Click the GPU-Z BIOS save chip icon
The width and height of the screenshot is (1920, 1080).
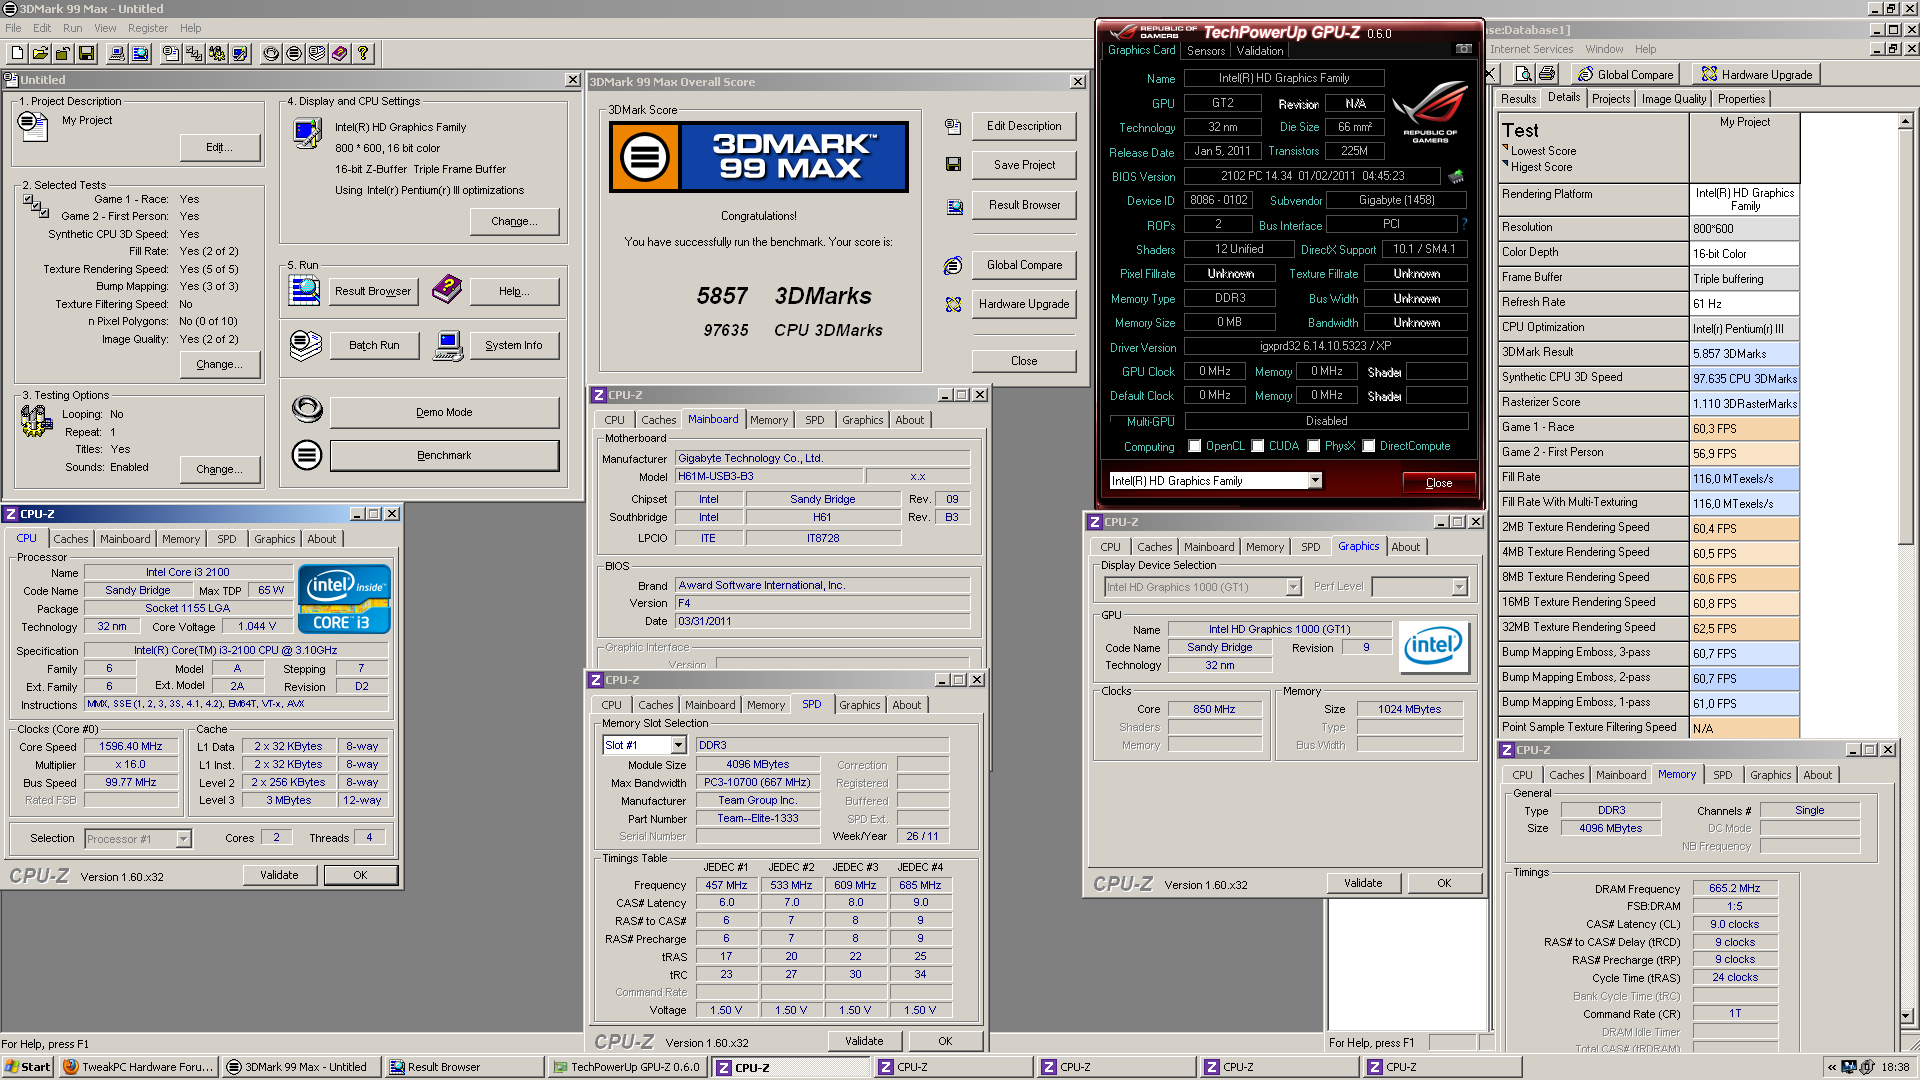click(x=1456, y=176)
